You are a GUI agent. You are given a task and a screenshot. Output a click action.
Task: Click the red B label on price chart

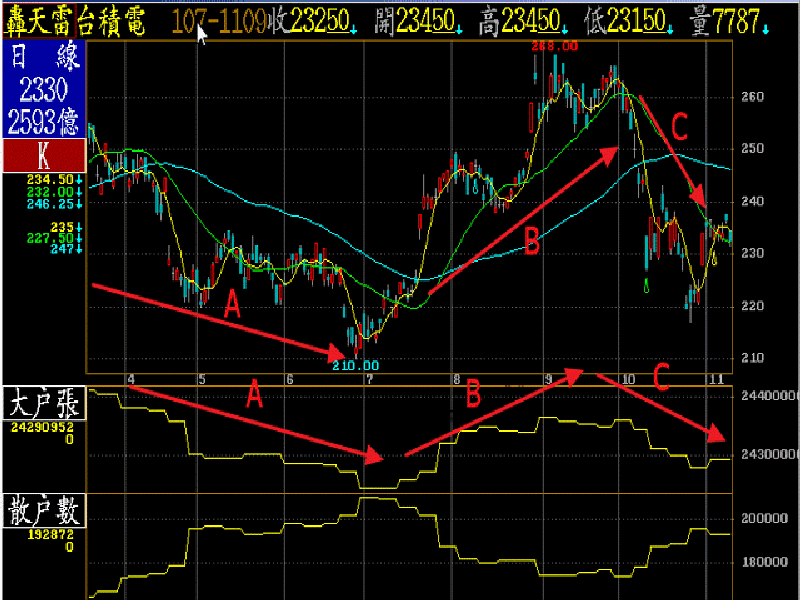tap(531, 239)
